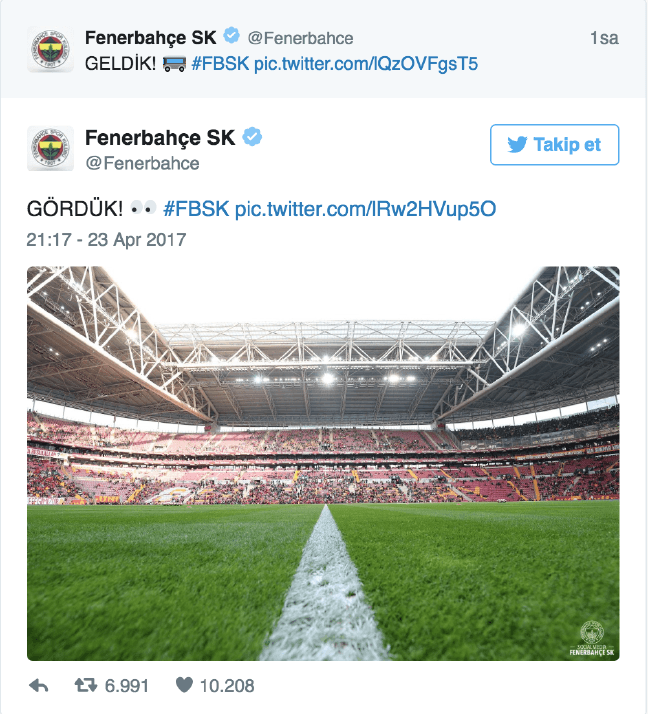Click verified badge in top tweet
This screenshot has width=648, height=714.
point(232,36)
